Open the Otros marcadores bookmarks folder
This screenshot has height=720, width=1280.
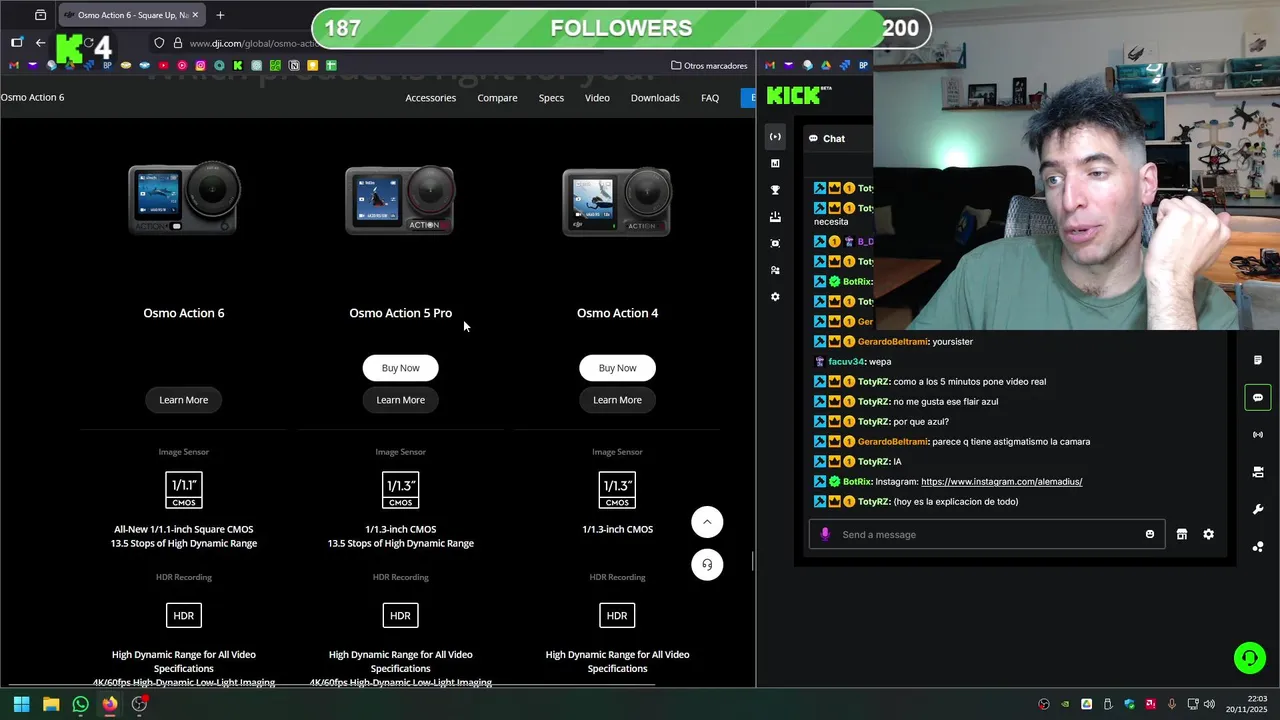click(709, 65)
